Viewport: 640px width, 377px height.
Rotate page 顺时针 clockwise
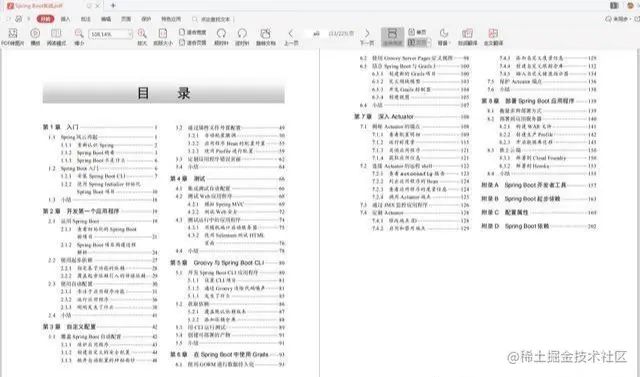tap(221, 37)
